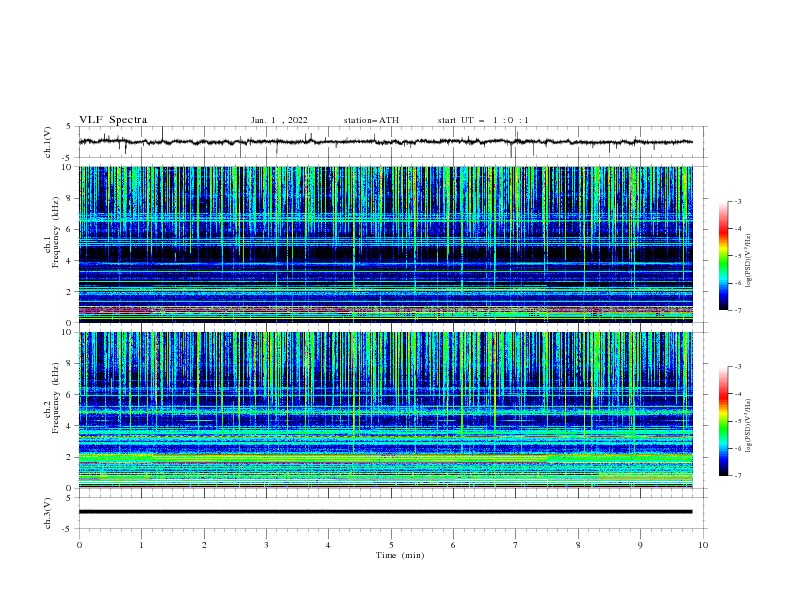Viewport: 792px width, 612px height.
Task: Click the date text 'Jan. 1 , 2022'
Action: click(279, 120)
